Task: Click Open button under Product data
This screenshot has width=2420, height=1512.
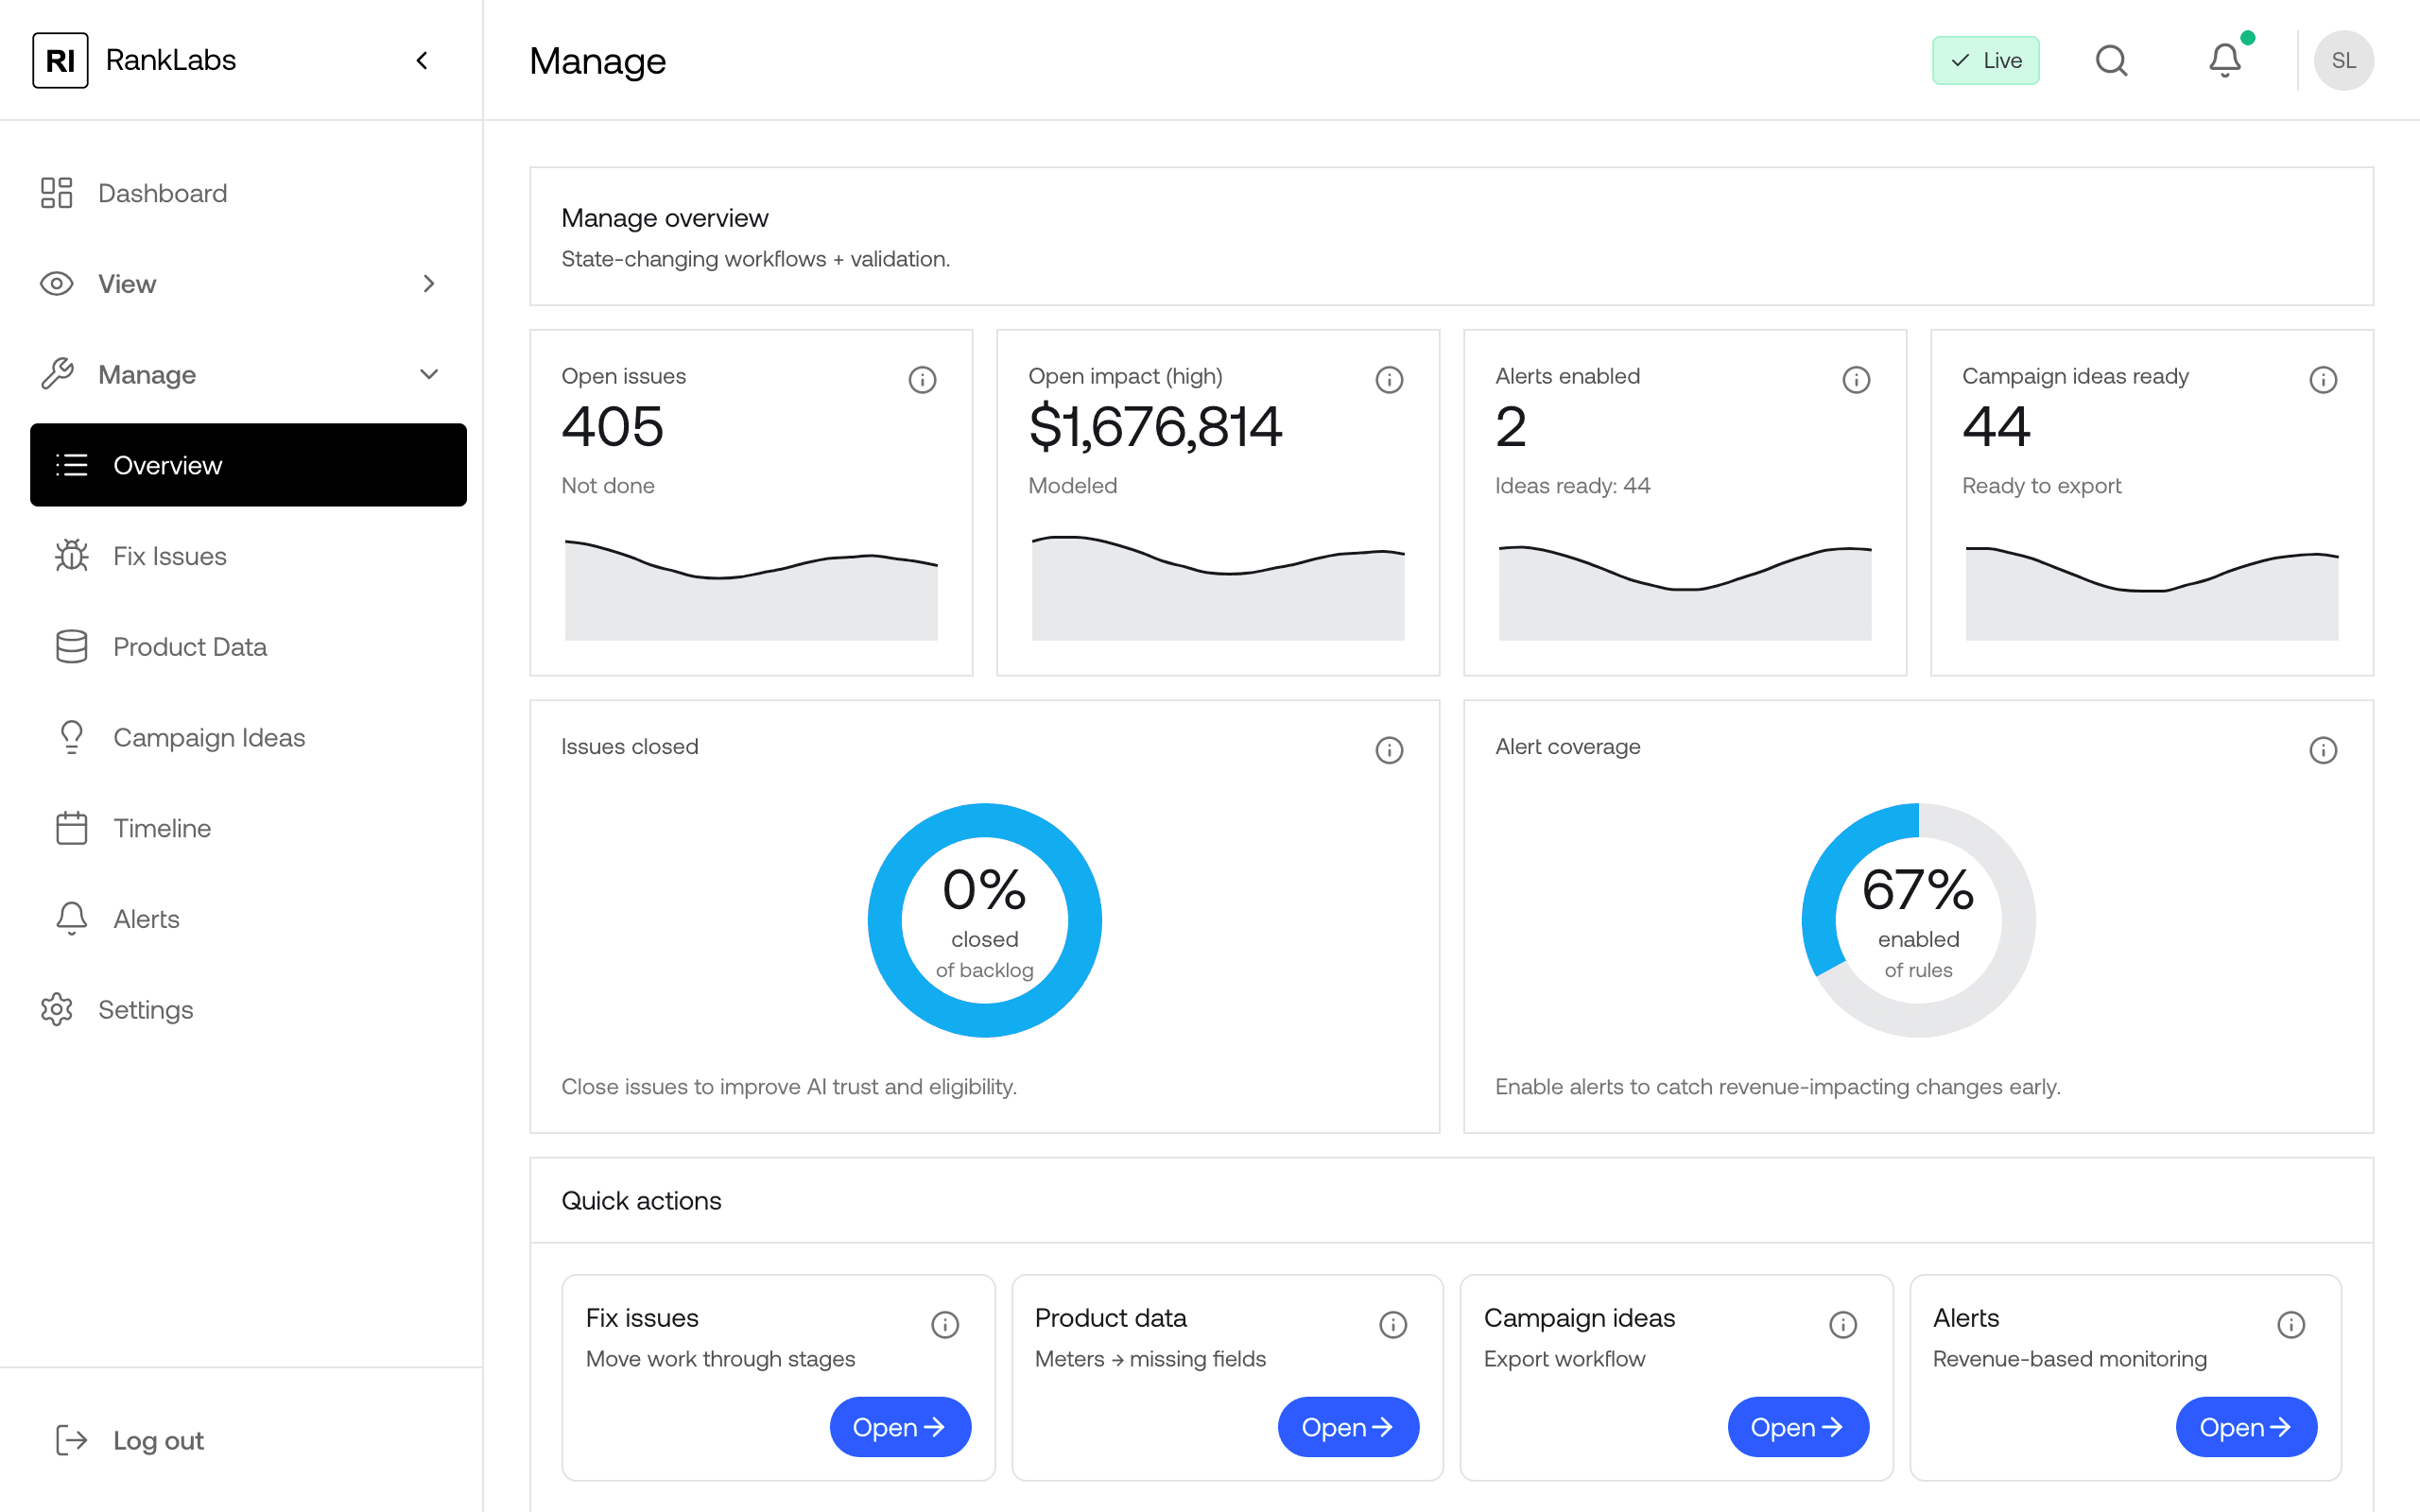Action: click(1347, 1427)
